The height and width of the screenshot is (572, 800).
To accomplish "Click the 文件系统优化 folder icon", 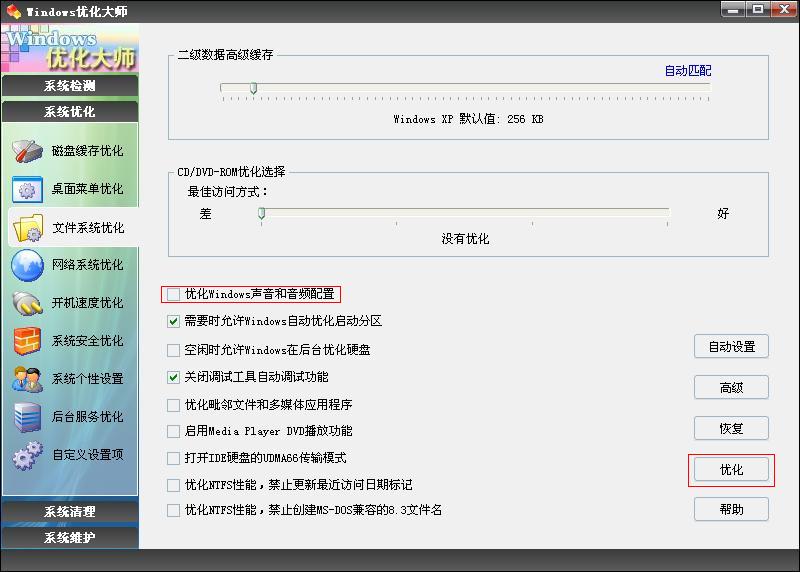I will click(x=28, y=228).
